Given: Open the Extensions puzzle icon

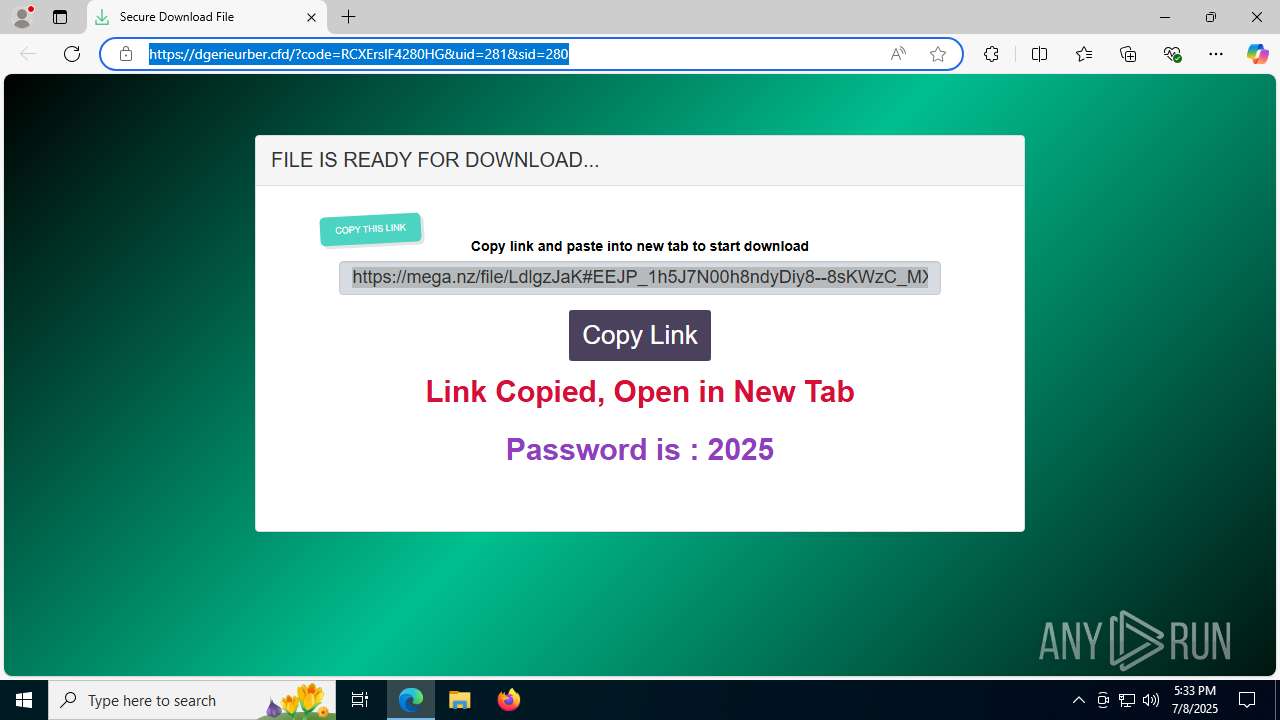Looking at the screenshot, I should pyautogui.click(x=991, y=54).
